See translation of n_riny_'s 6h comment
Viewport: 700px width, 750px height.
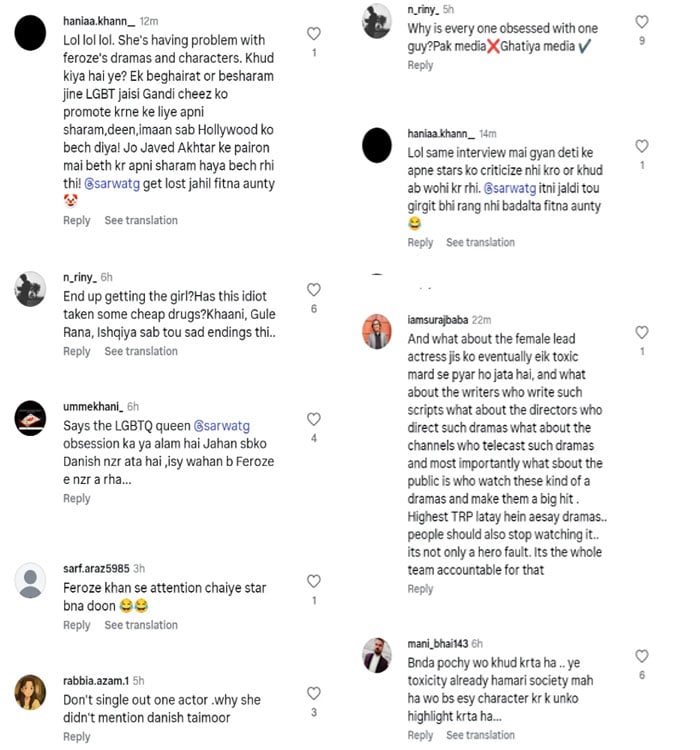[141, 351]
